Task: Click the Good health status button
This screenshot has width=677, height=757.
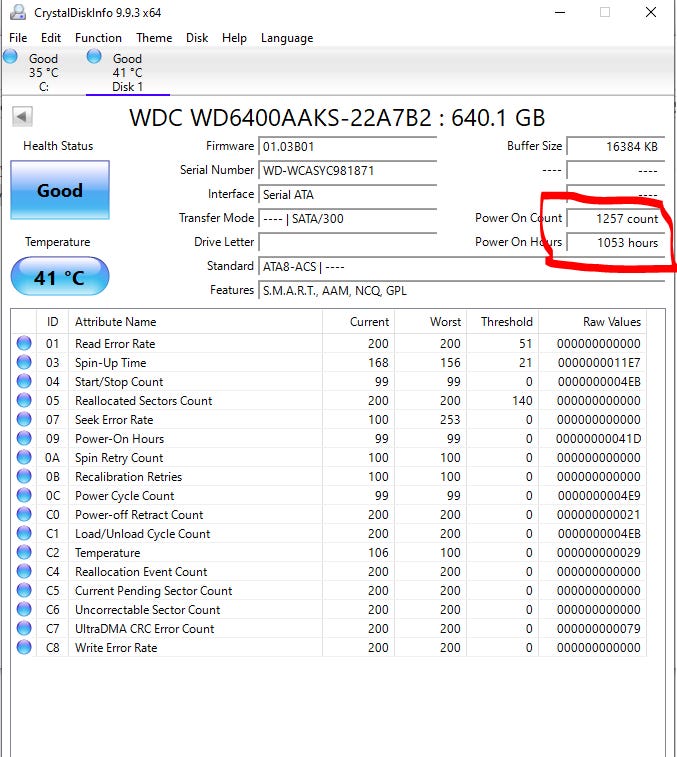Action: (60, 190)
